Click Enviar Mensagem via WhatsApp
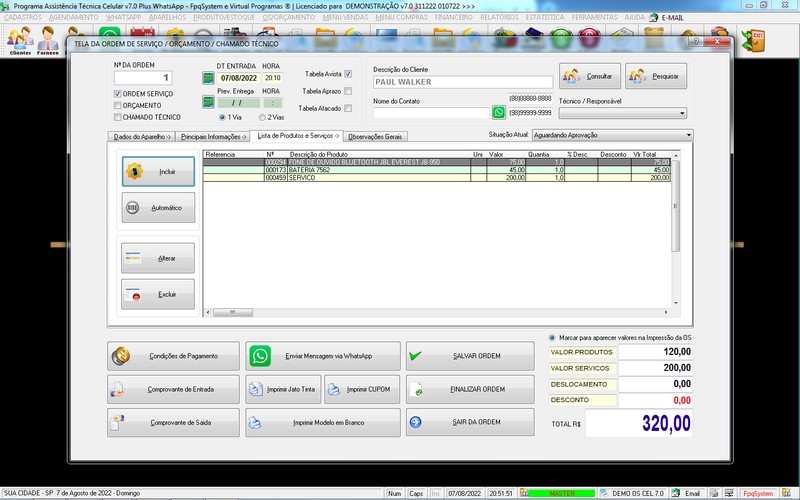800x500 pixels. click(323, 356)
